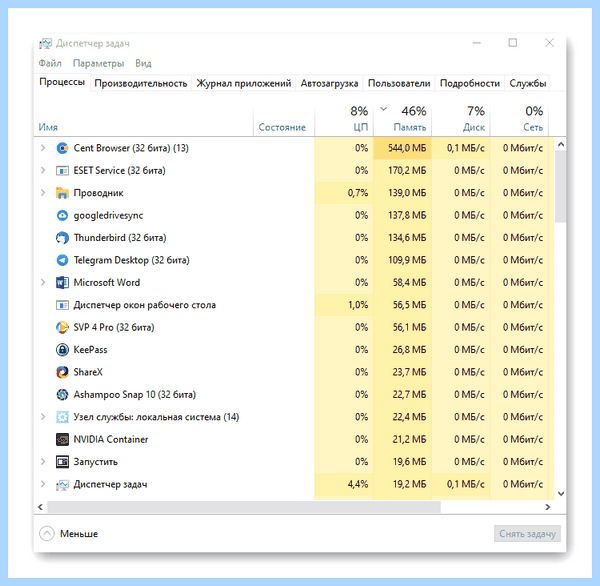The height and width of the screenshot is (586, 600).
Task: Click the horizontal scrollbar right arrow
Action: pos(548,507)
